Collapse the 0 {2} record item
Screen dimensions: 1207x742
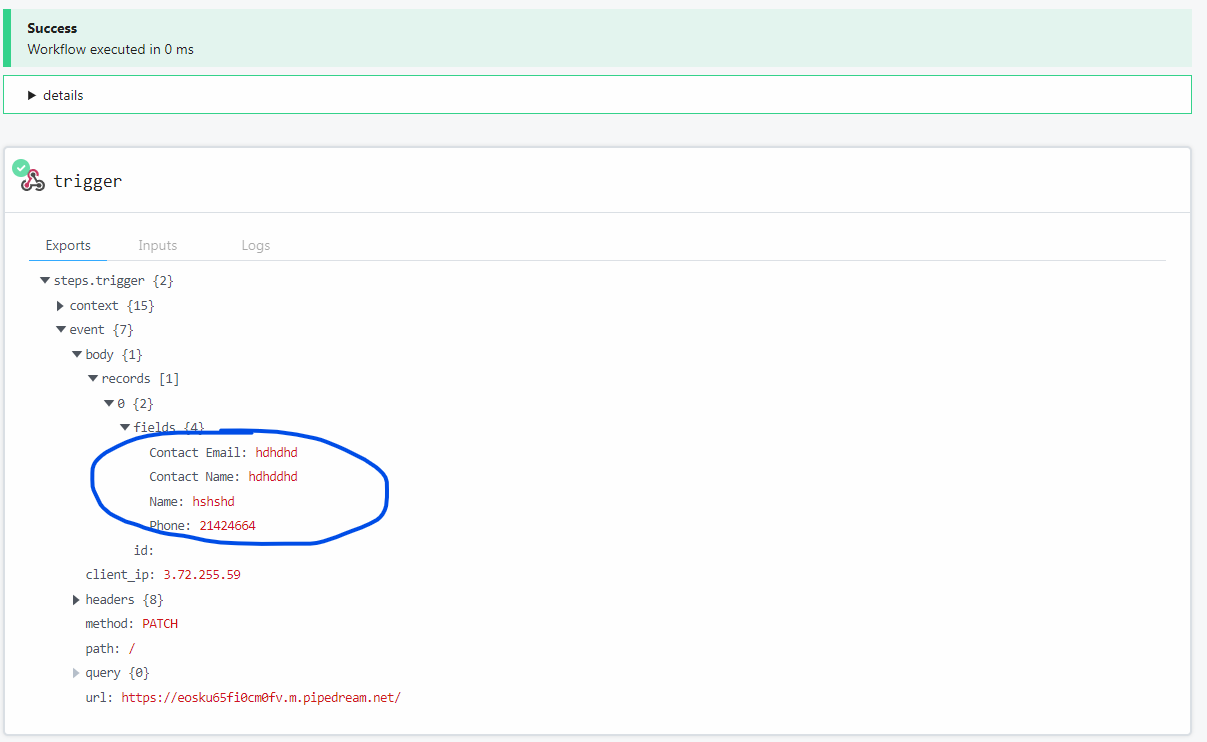(109, 403)
